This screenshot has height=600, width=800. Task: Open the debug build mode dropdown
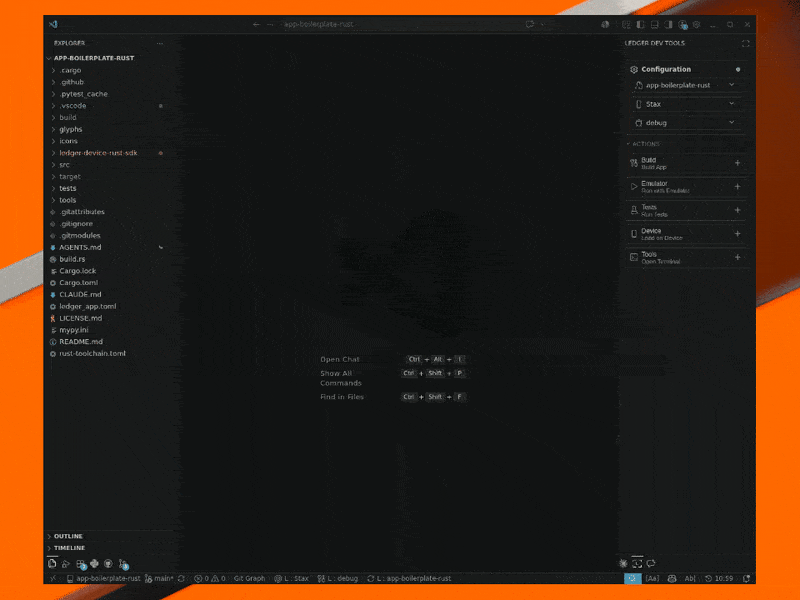pyautogui.click(x=685, y=122)
